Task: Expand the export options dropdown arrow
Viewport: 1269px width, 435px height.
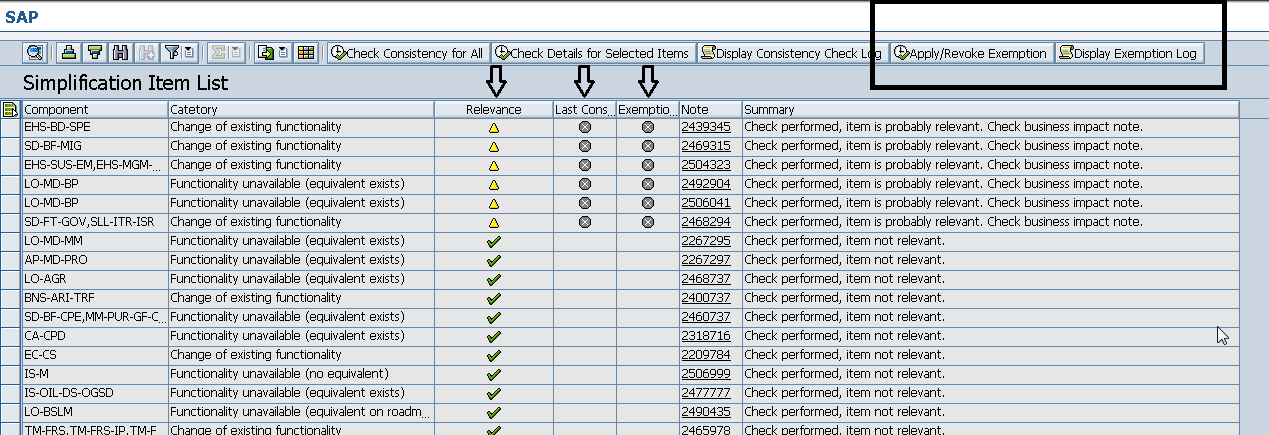Action: [x=283, y=53]
